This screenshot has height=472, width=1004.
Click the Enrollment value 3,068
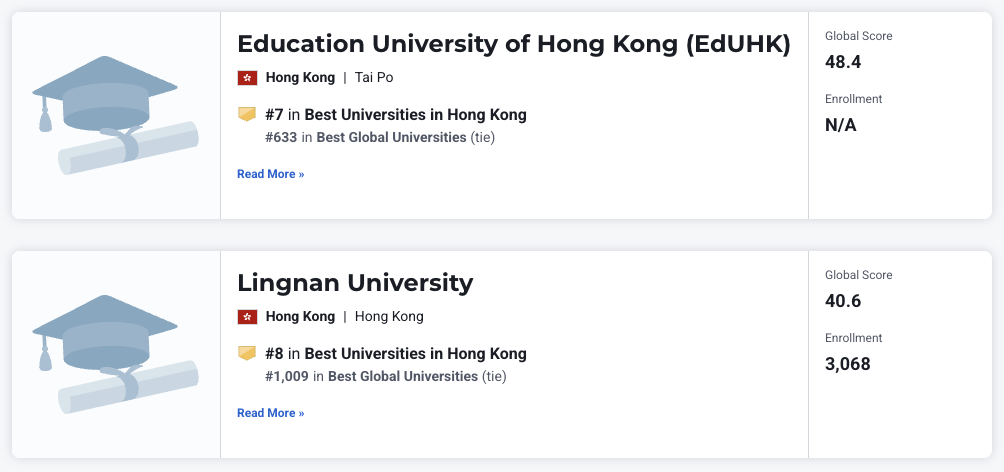pos(848,364)
